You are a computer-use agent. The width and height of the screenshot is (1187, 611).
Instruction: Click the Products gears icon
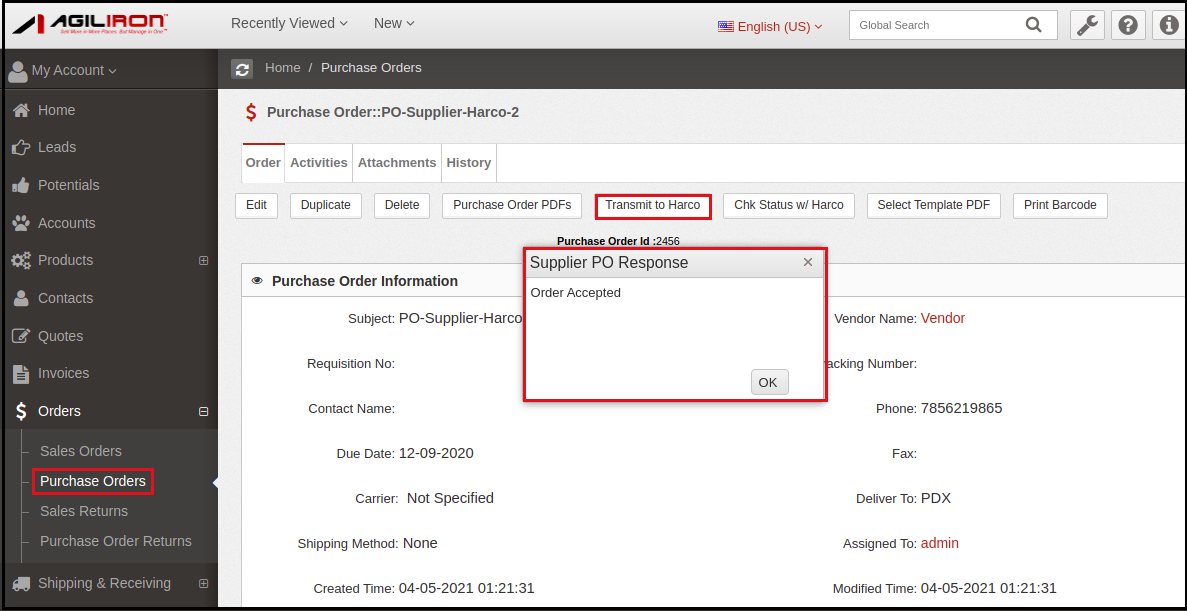21,260
